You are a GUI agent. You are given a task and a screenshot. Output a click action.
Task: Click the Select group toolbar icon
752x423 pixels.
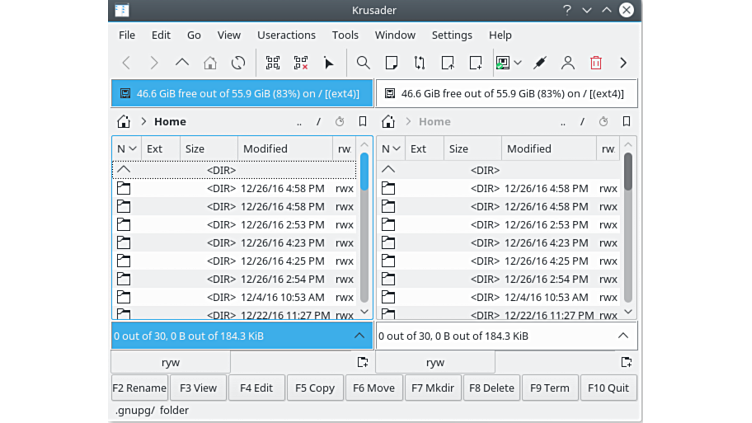[272, 63]
